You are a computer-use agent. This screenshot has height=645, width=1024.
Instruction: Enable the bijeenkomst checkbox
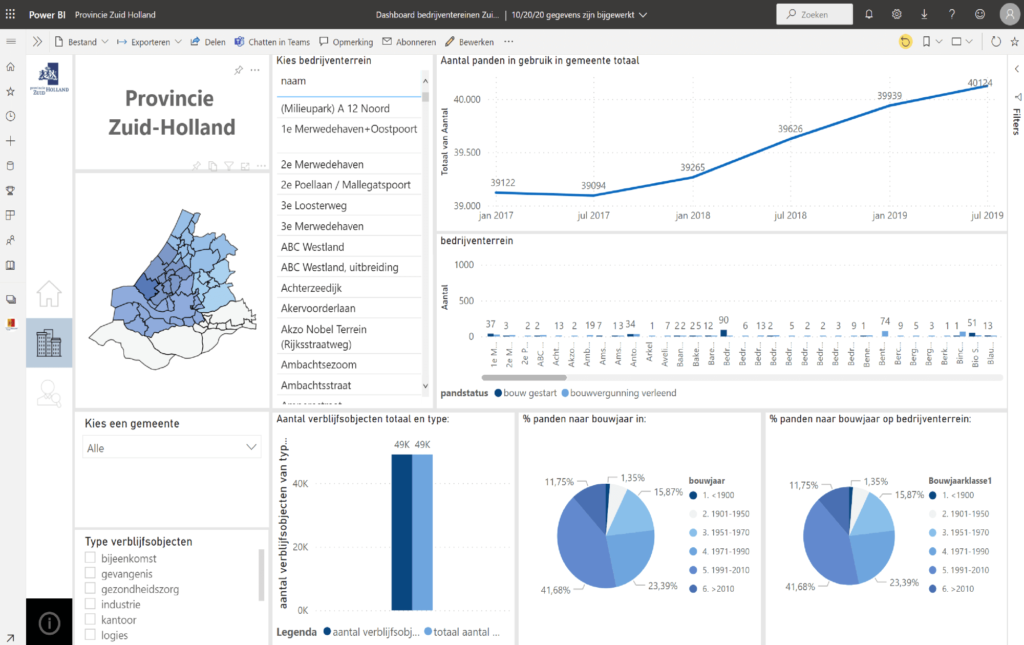tap(89, 559)
